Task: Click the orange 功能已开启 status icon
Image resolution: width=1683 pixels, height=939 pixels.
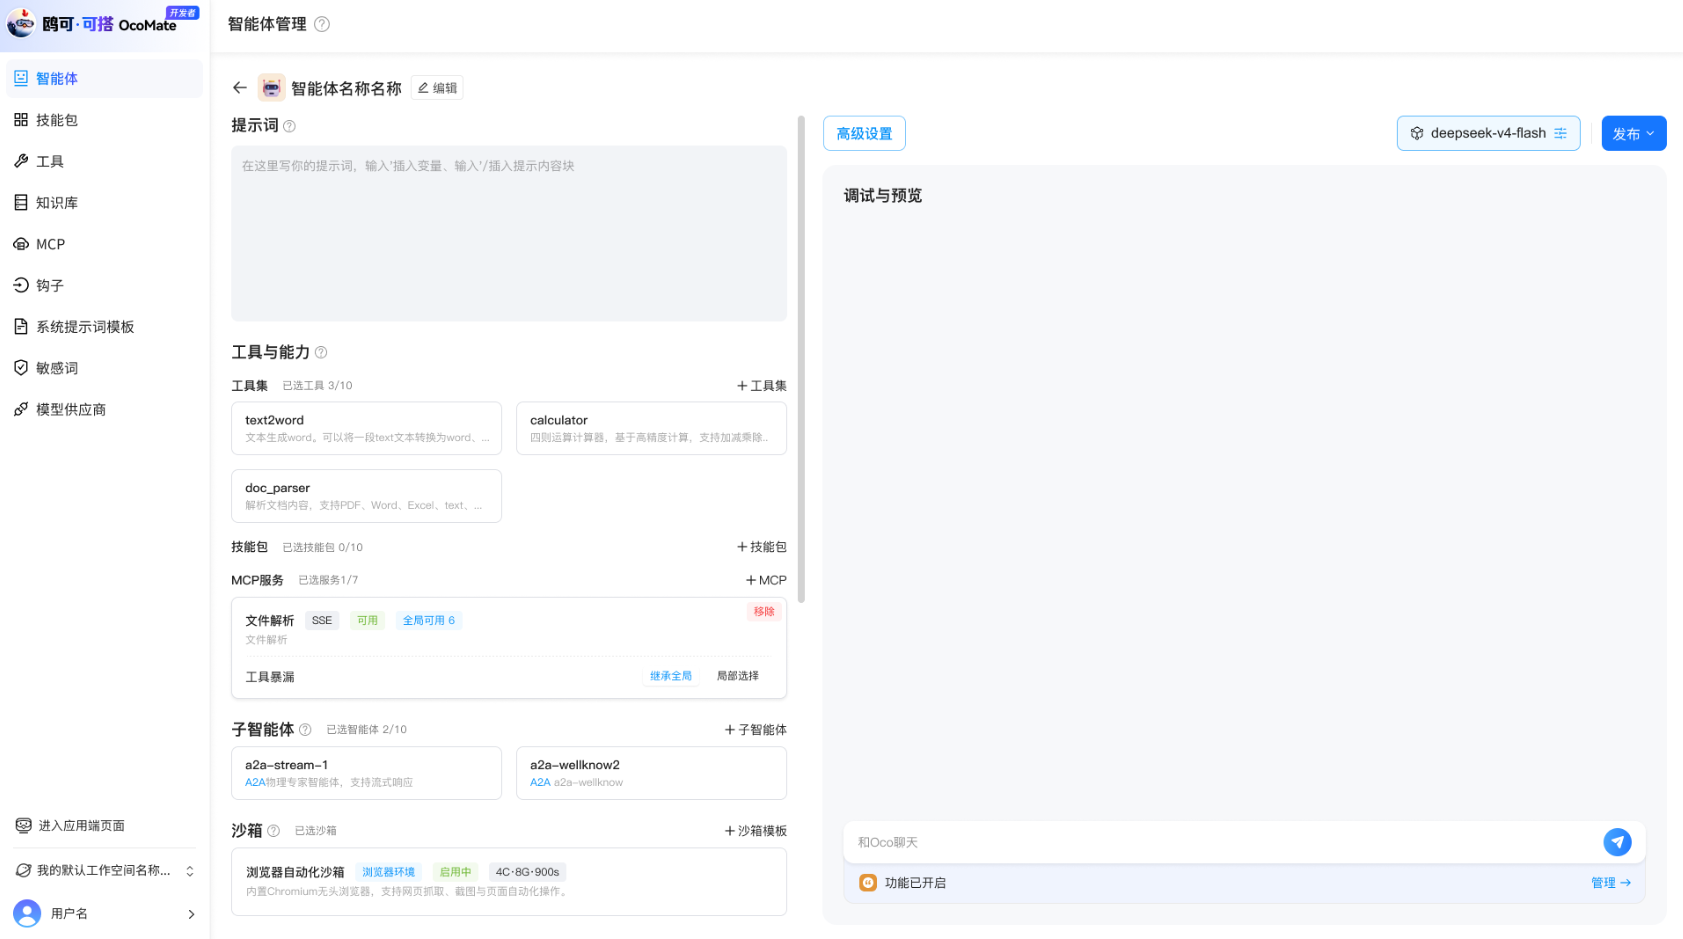Action: [868, 883]
